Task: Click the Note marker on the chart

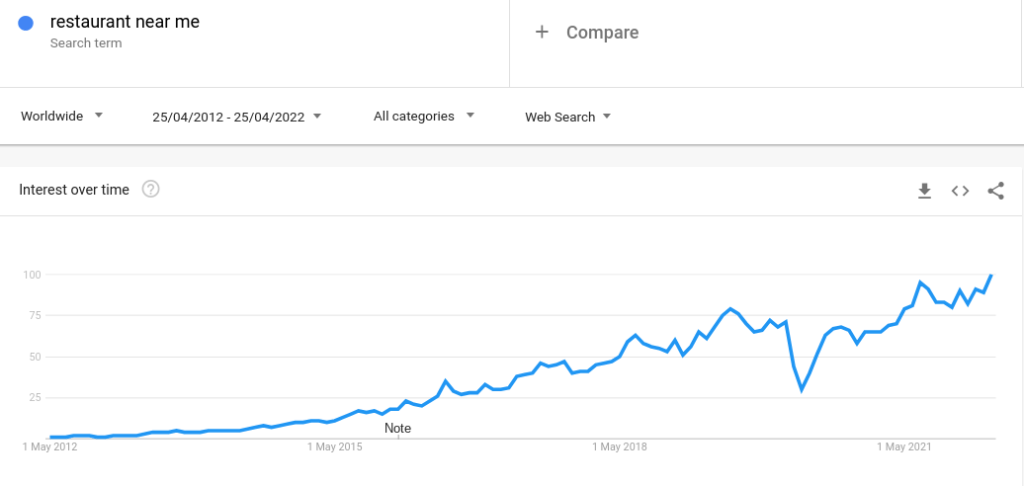Action: point(398,429)
